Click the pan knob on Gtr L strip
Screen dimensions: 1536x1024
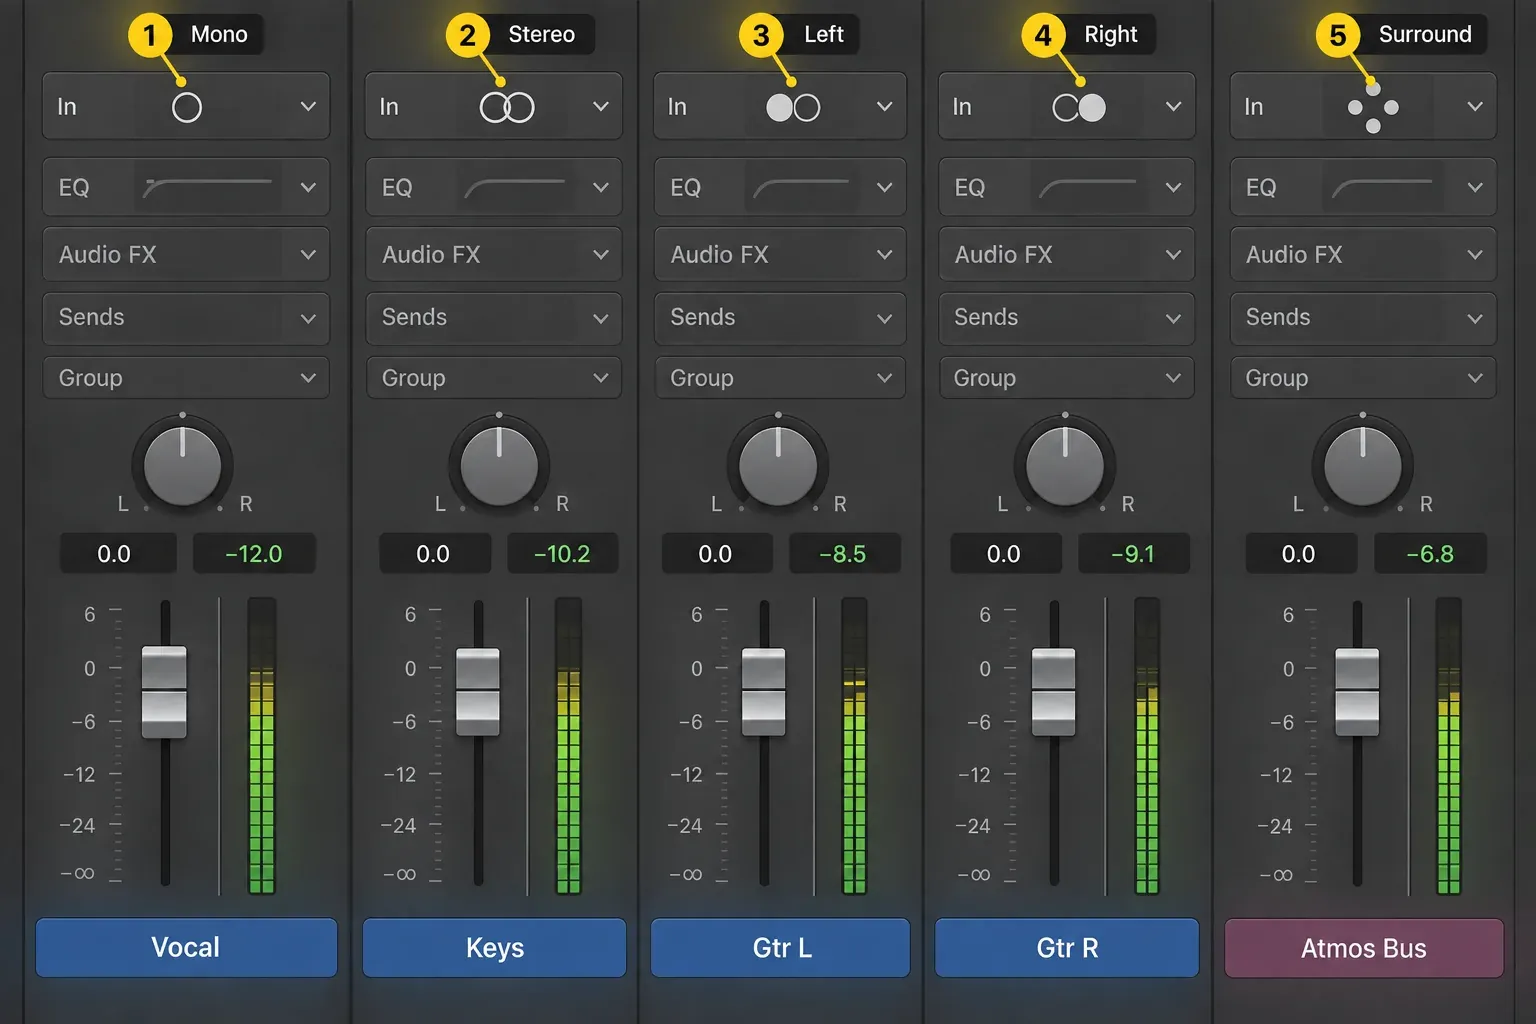pyautogui.click(x=778, y=465)
